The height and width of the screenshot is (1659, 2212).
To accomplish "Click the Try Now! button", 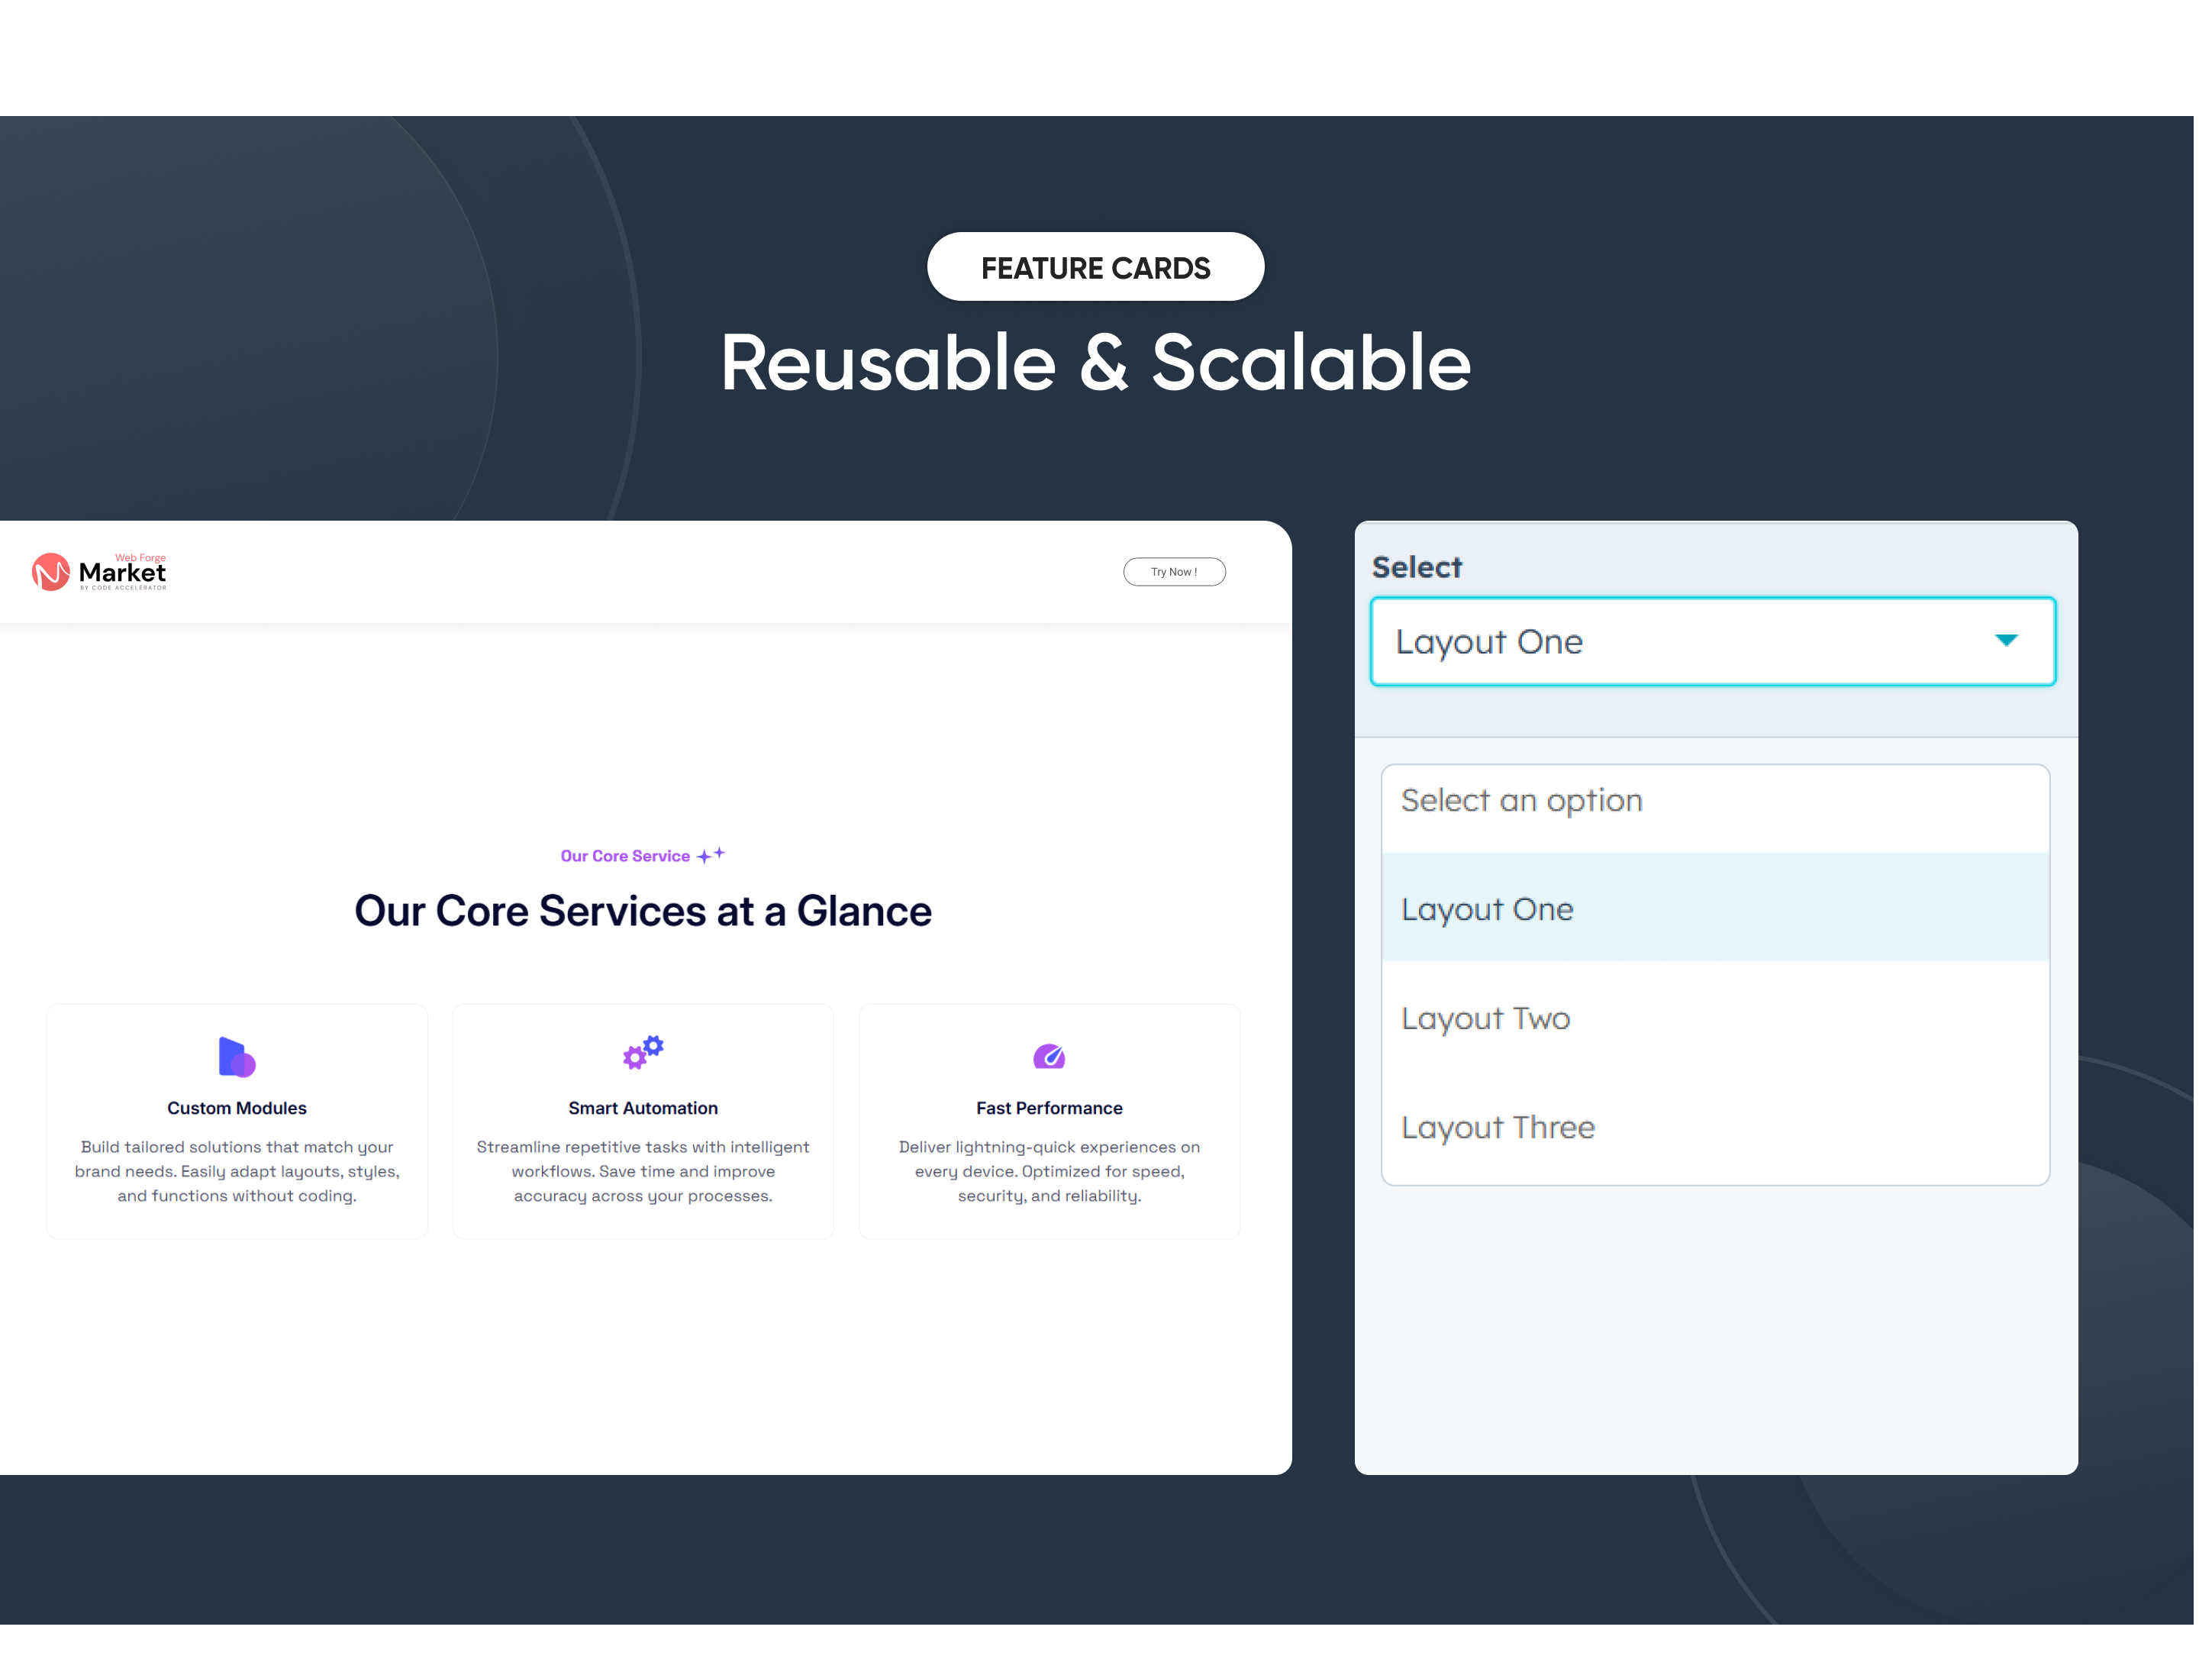I will click(1173, 571).
